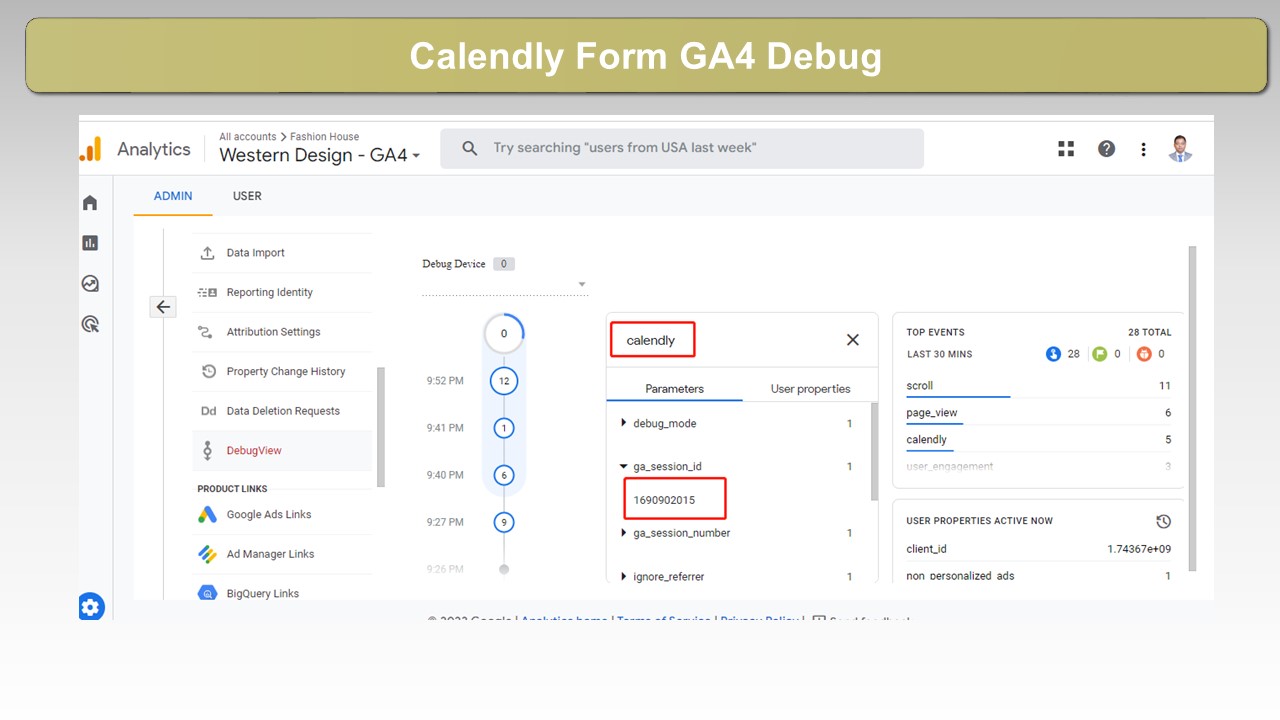Open the Google apps grid icon
1280x720 pixels.
(1066, 149)
